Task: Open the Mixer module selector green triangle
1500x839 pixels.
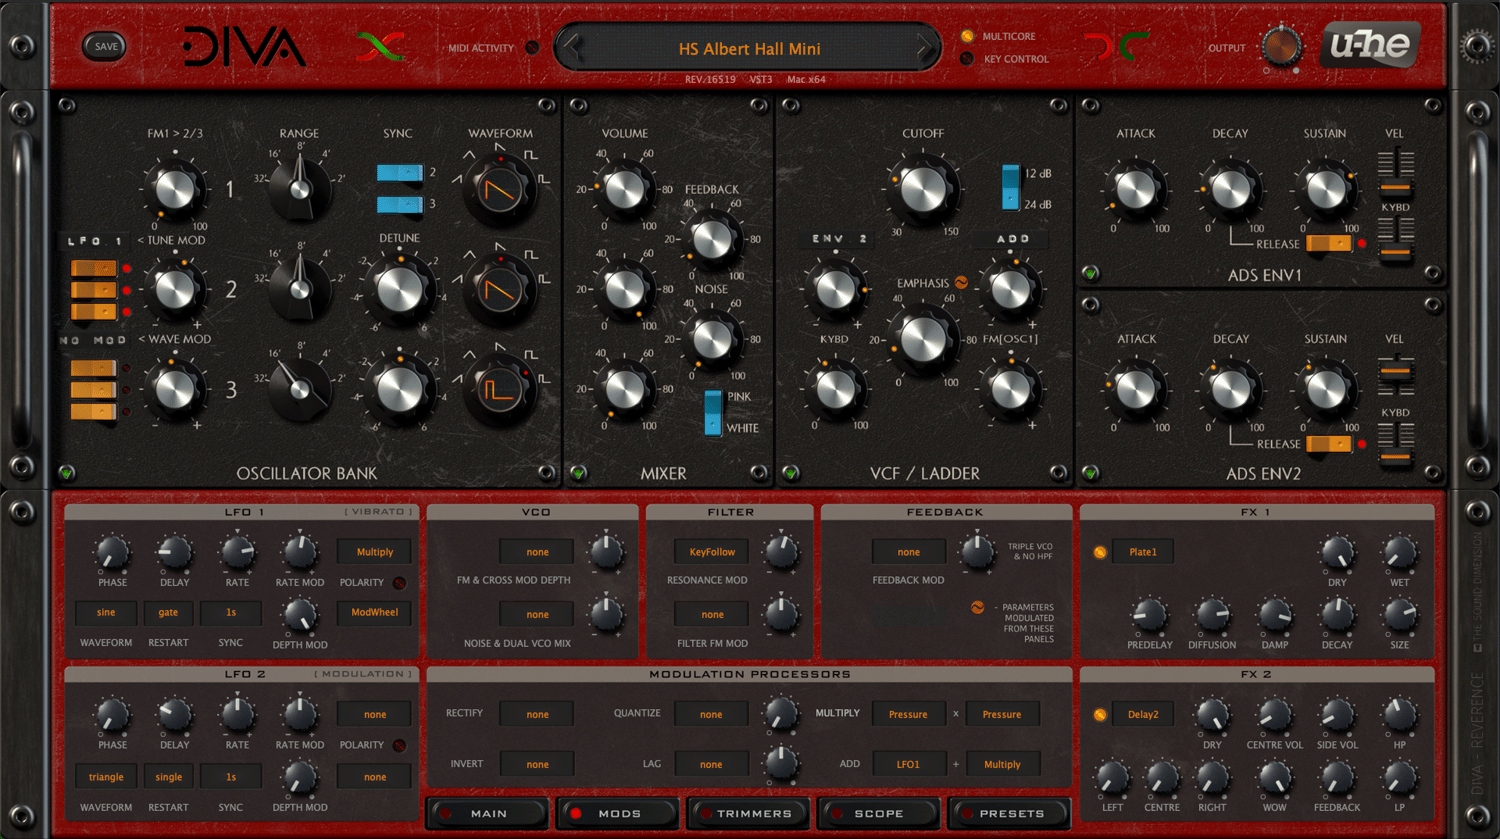Action: tap(578, 473)
